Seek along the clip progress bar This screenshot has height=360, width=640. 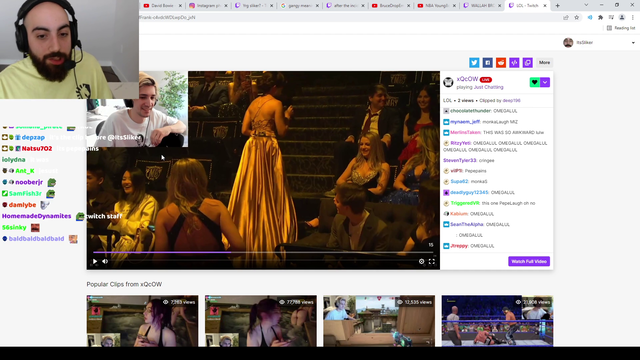click(x=263, y=252)
